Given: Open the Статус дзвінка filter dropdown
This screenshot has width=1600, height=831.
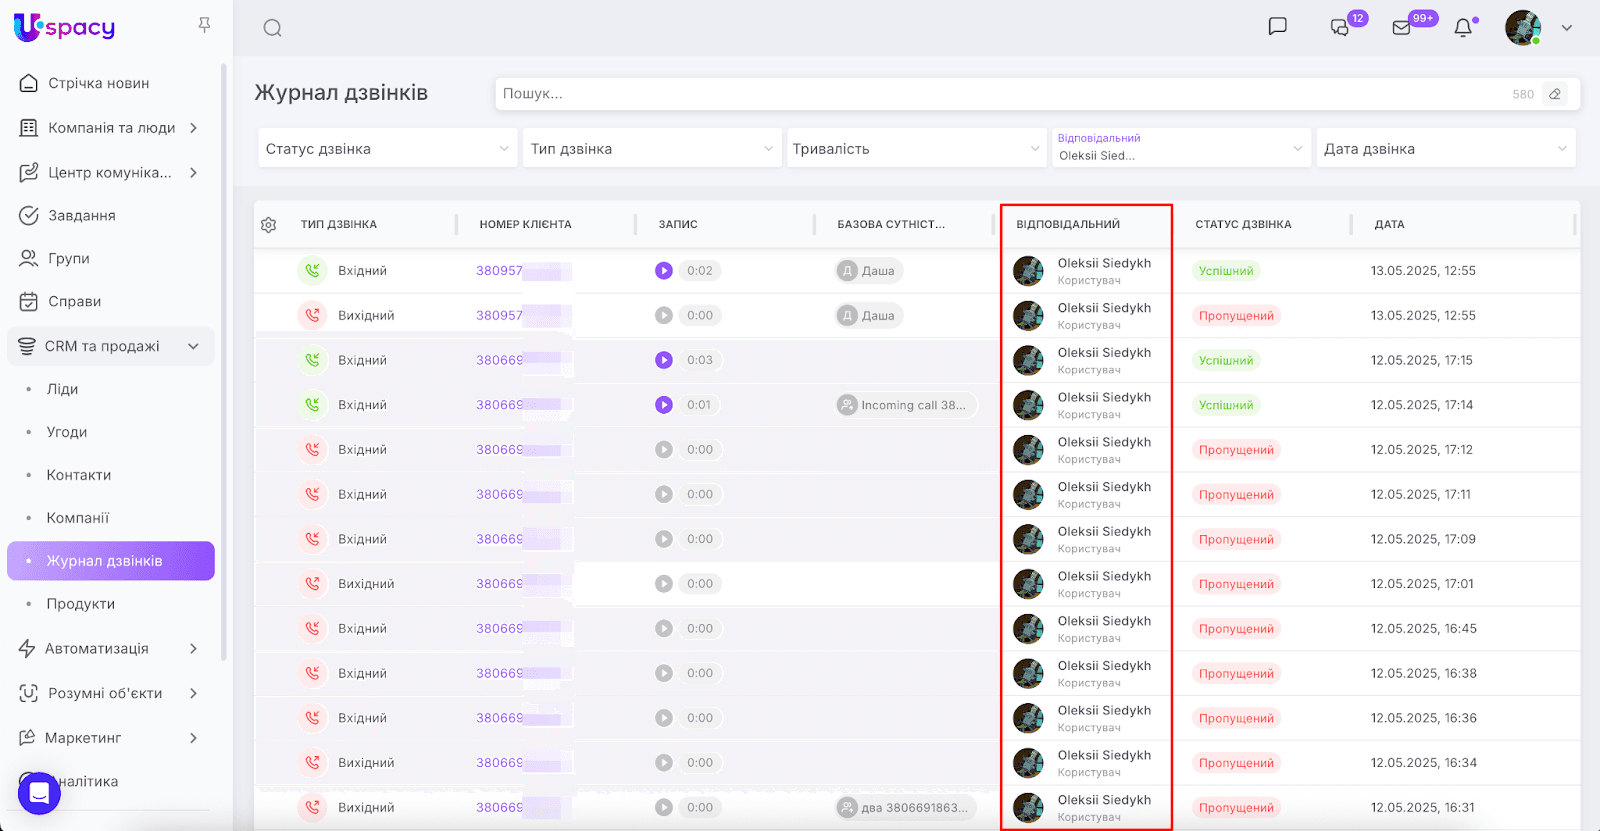Looking at the screenshot, I should [387, 149].
